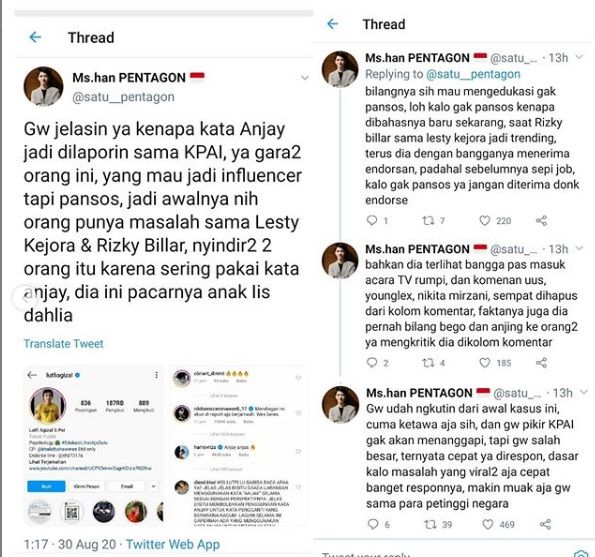Open Ms.han PENTAGON avatar on main tweet
This screenshot has height=557, width=595.
(x=44, y=87)
